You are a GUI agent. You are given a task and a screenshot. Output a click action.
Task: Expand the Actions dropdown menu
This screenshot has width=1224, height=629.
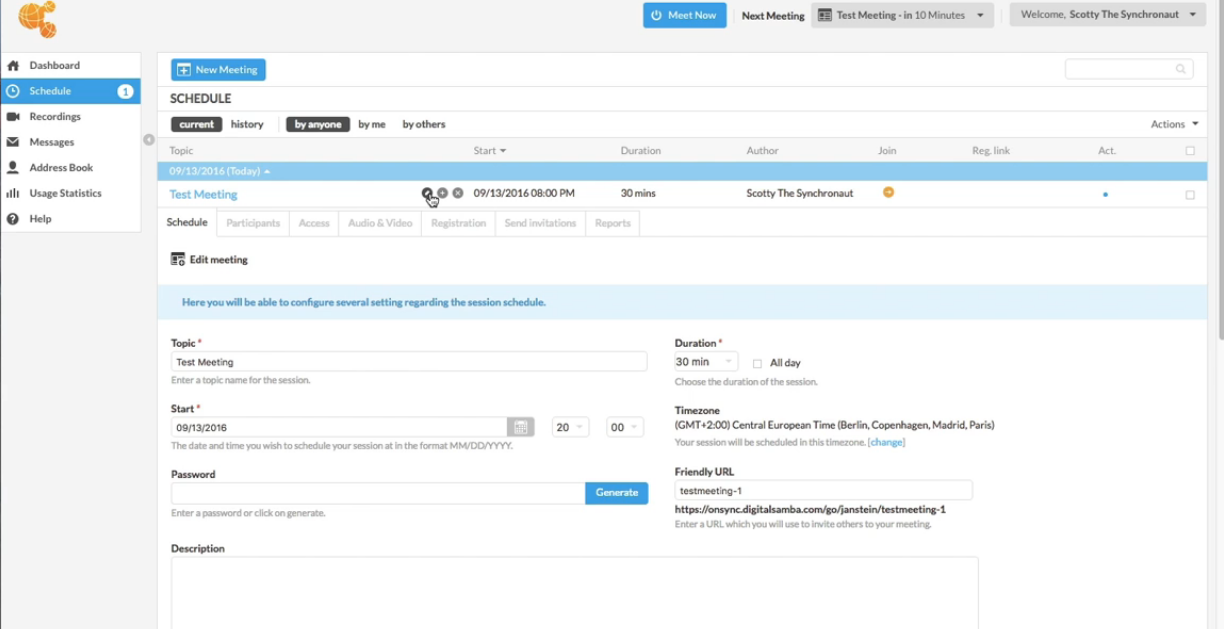[x=1174, y=124]
